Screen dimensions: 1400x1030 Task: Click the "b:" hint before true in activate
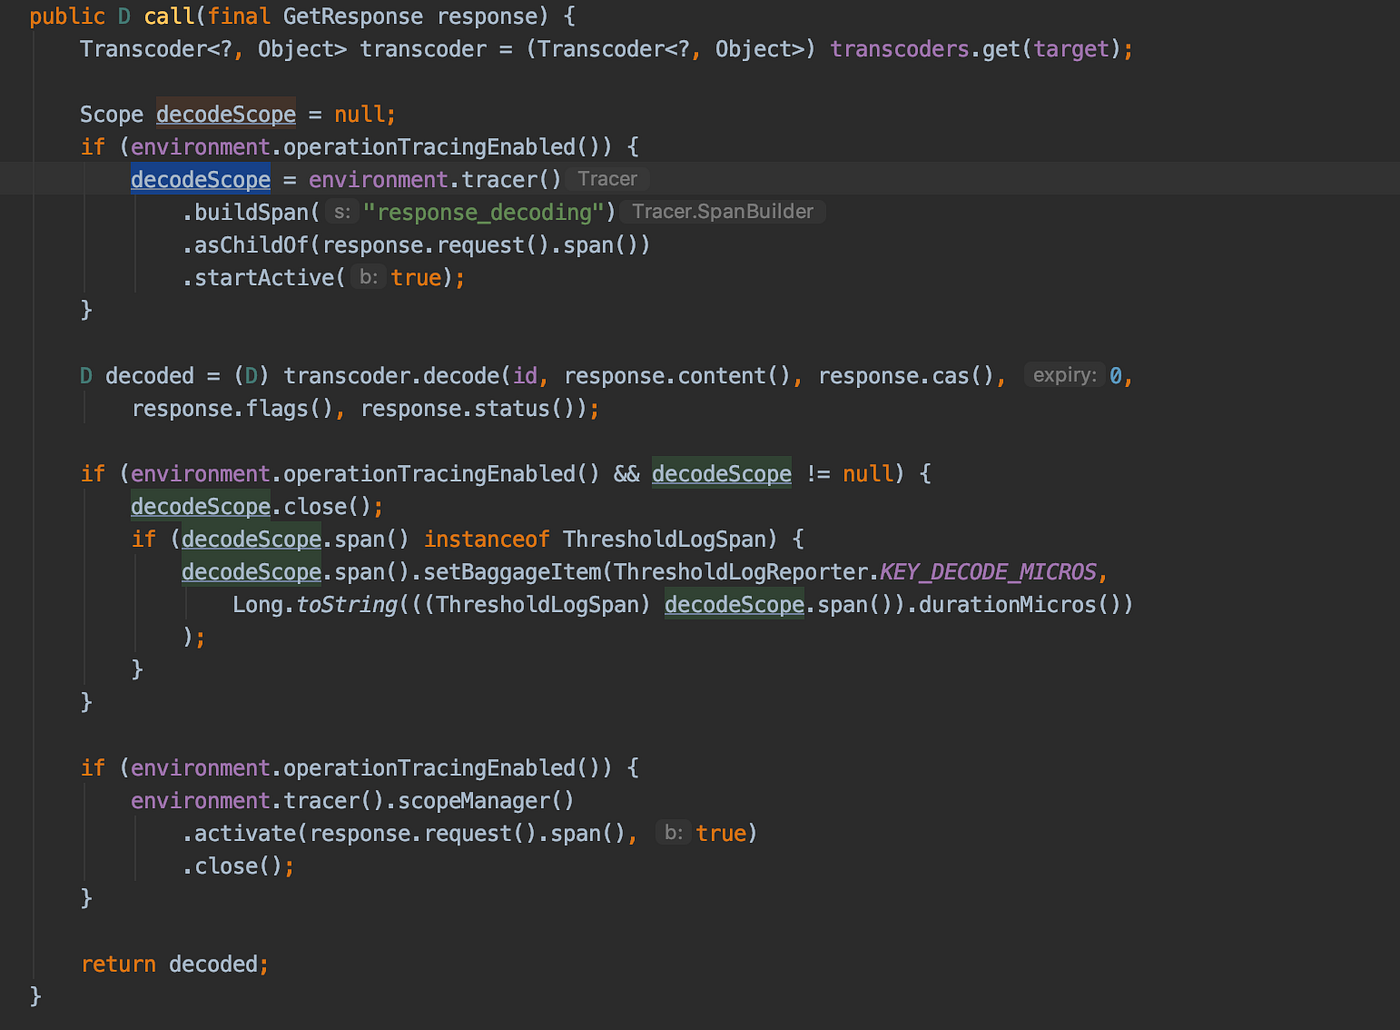(x=672, y=832)
